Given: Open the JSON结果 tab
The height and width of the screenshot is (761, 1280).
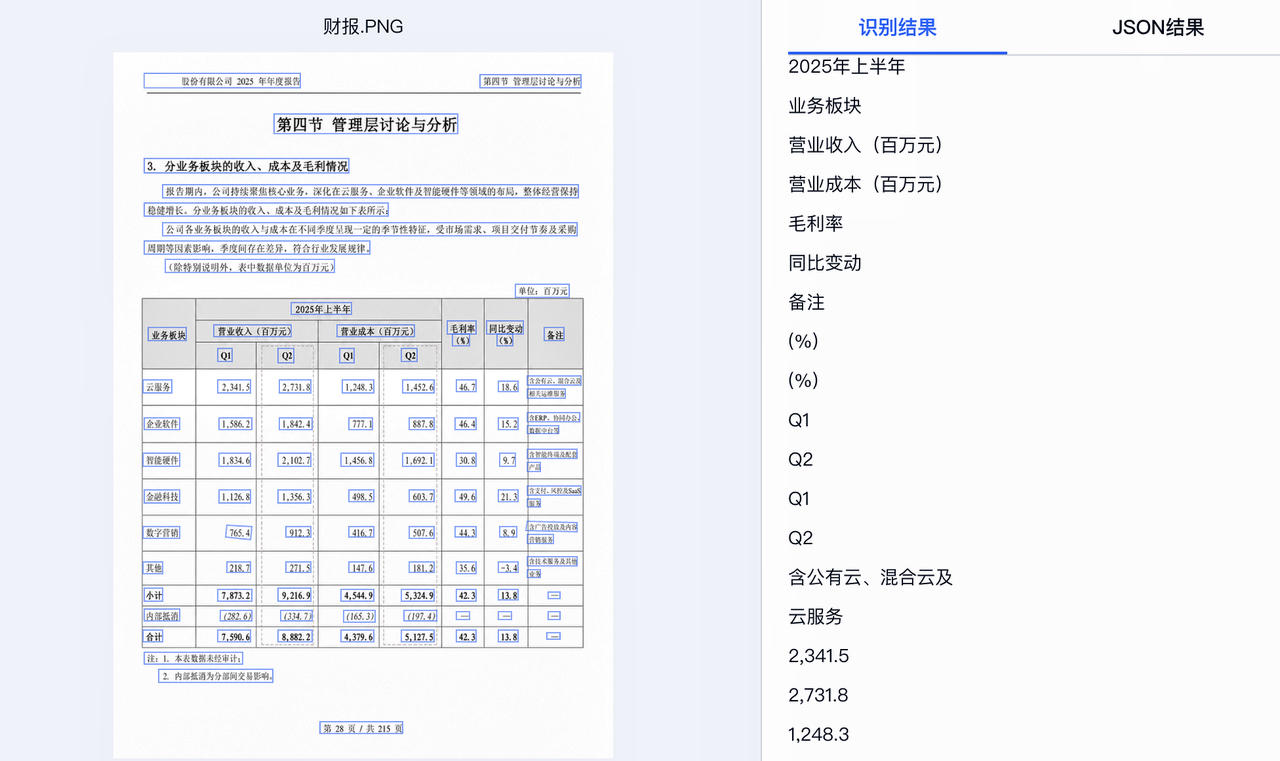Looking at the screenshot, I should point(1158,27).
